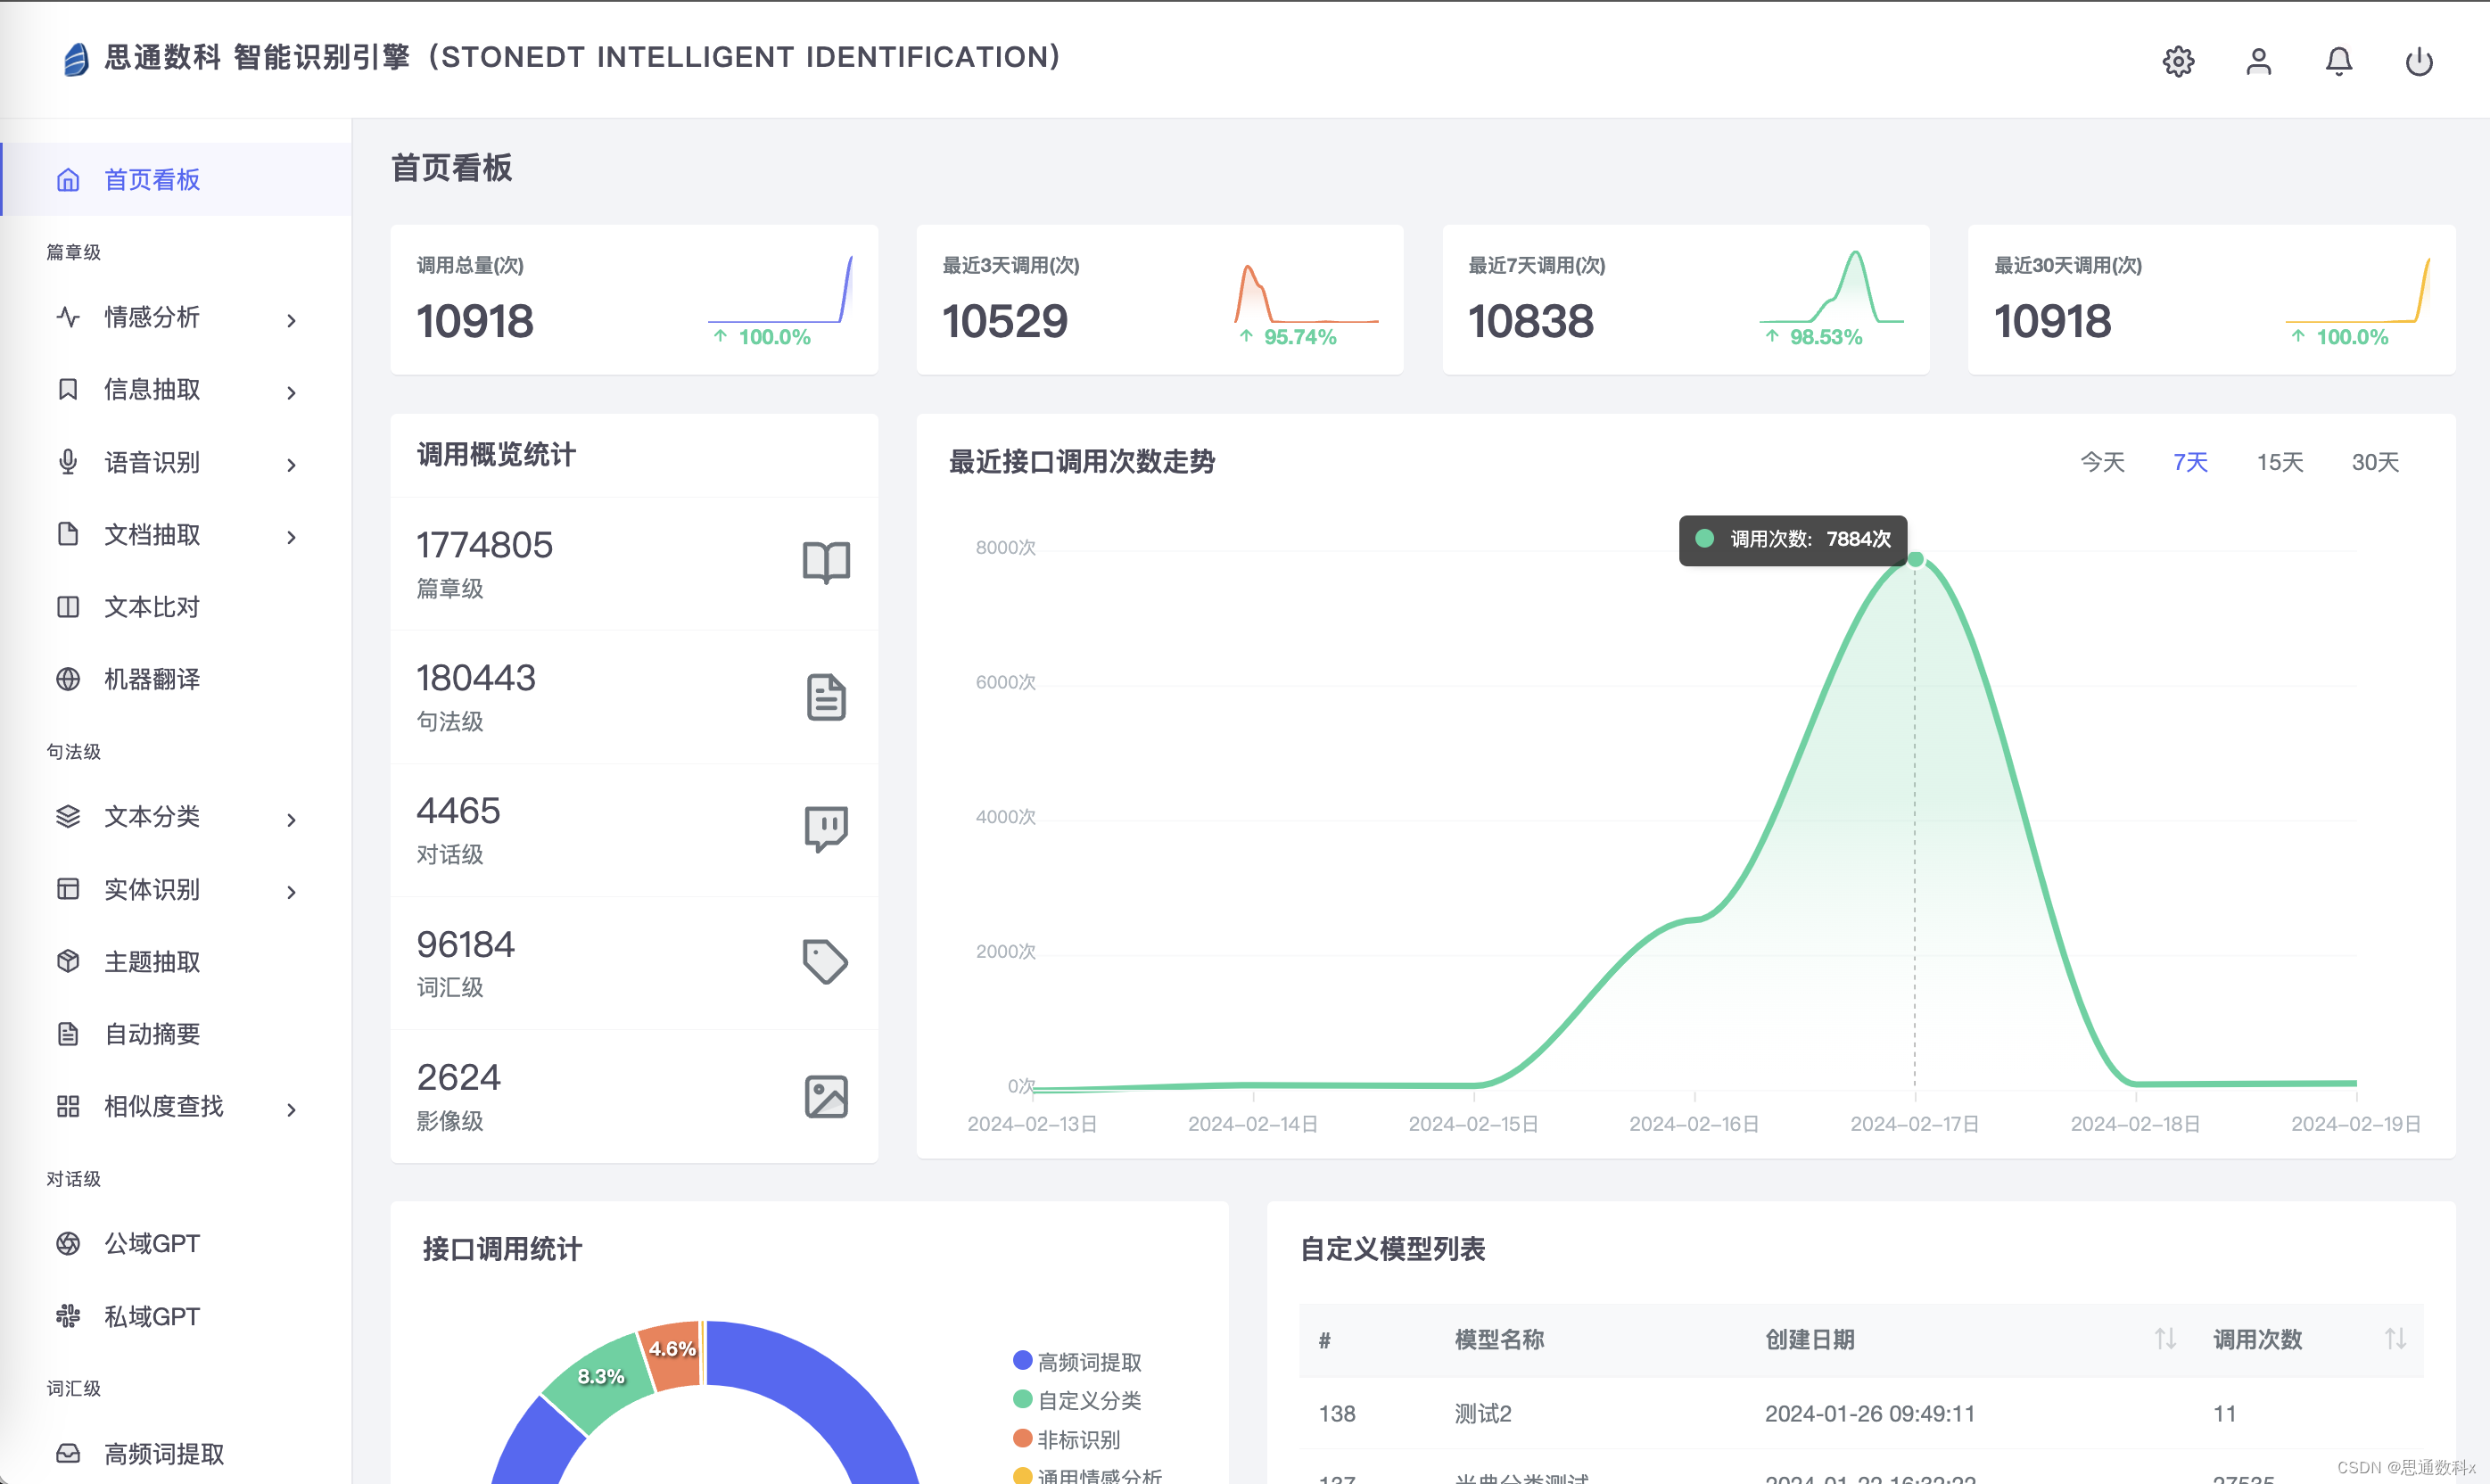Click the document icon for 句法级
This screenshot has height=1484, width=2490.
click(x=826, y=697)
